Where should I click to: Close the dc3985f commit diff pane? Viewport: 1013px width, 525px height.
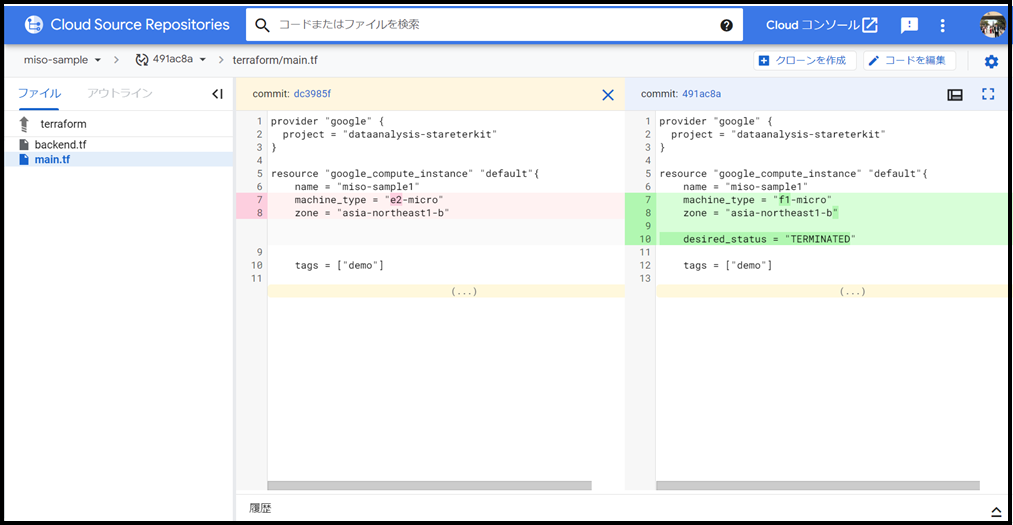pyautogui.click(x=608, y=94)
